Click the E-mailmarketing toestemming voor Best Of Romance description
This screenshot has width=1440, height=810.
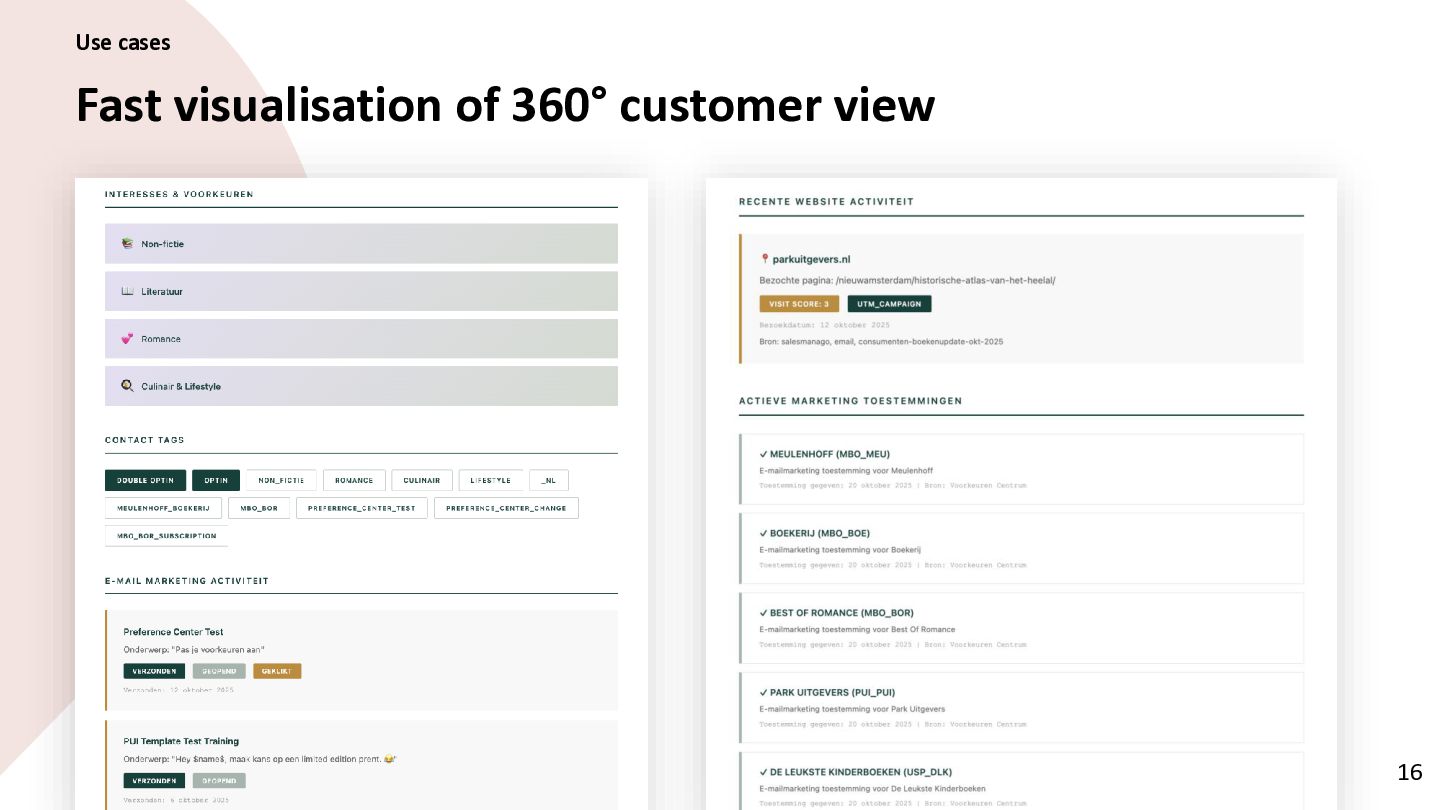pos(857,630)
